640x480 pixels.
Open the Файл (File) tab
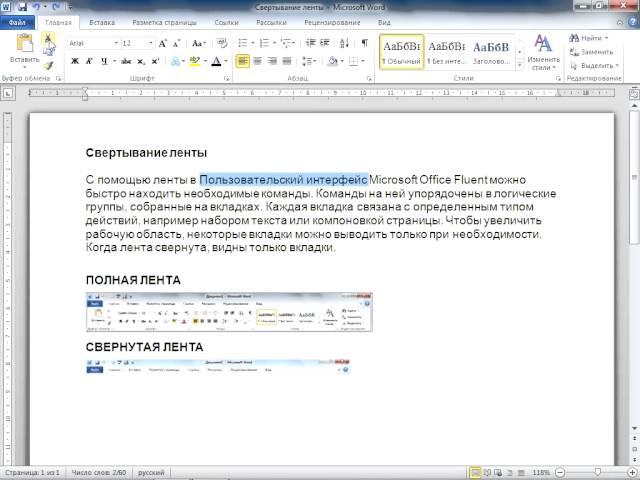[17, 22]
